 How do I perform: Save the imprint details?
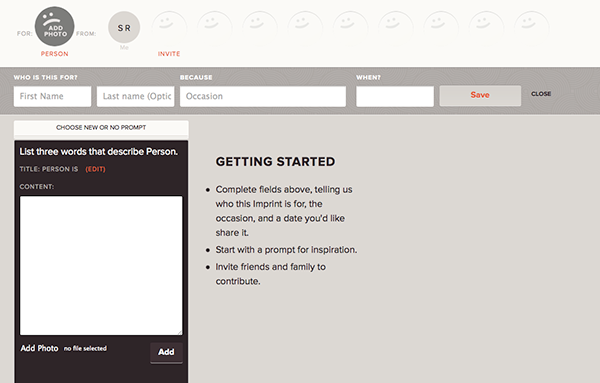(480, 95)
